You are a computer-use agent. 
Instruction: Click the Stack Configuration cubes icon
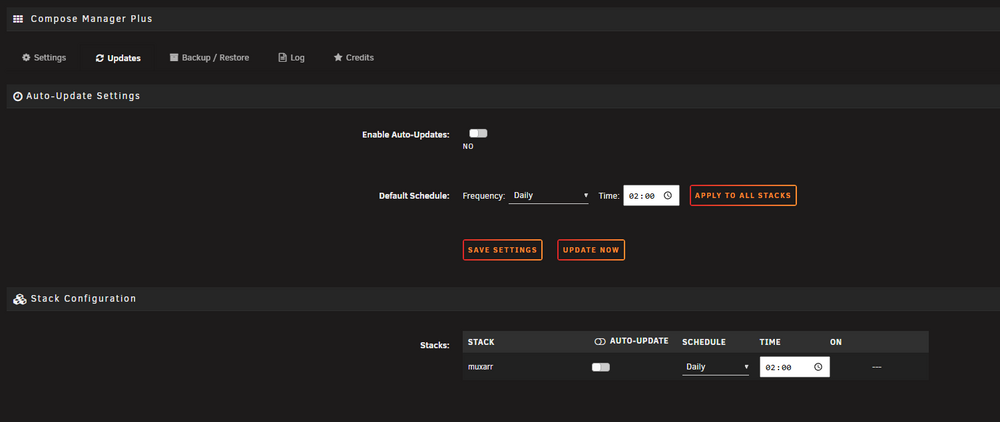(x=20, y=299)
